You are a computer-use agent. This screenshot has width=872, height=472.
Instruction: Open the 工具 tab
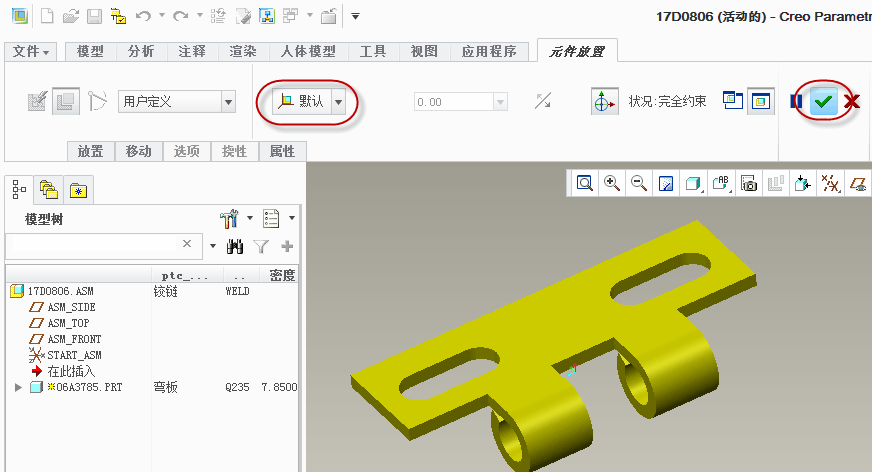coord(373,52)
